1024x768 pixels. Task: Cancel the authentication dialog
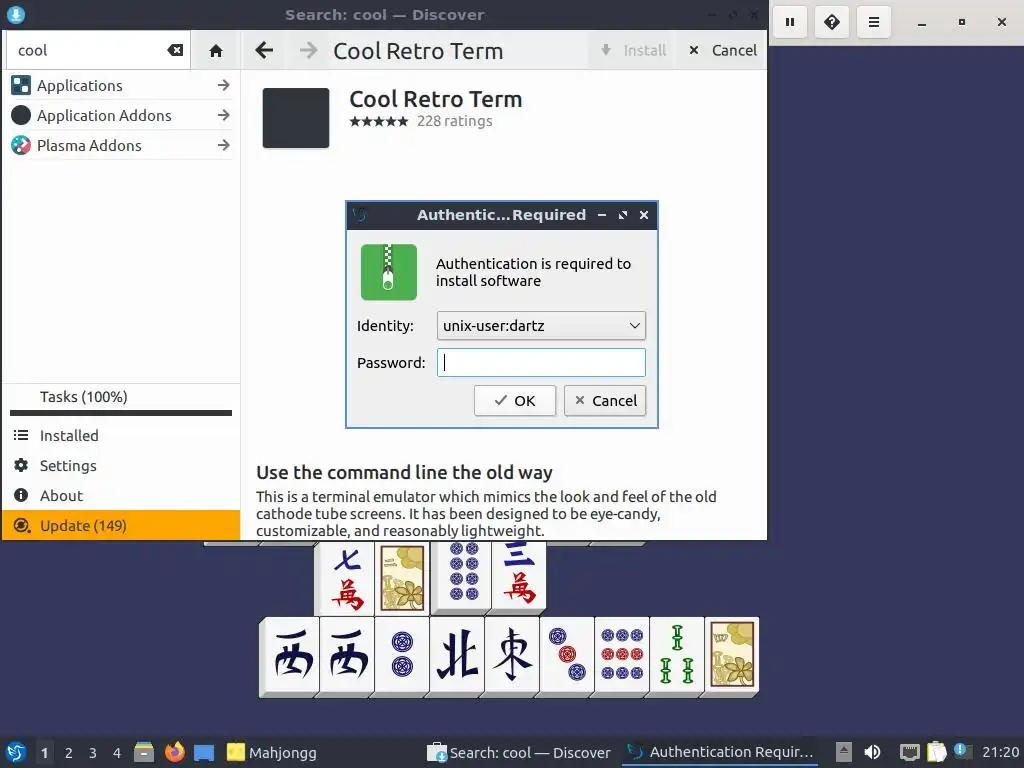(605, 400)
